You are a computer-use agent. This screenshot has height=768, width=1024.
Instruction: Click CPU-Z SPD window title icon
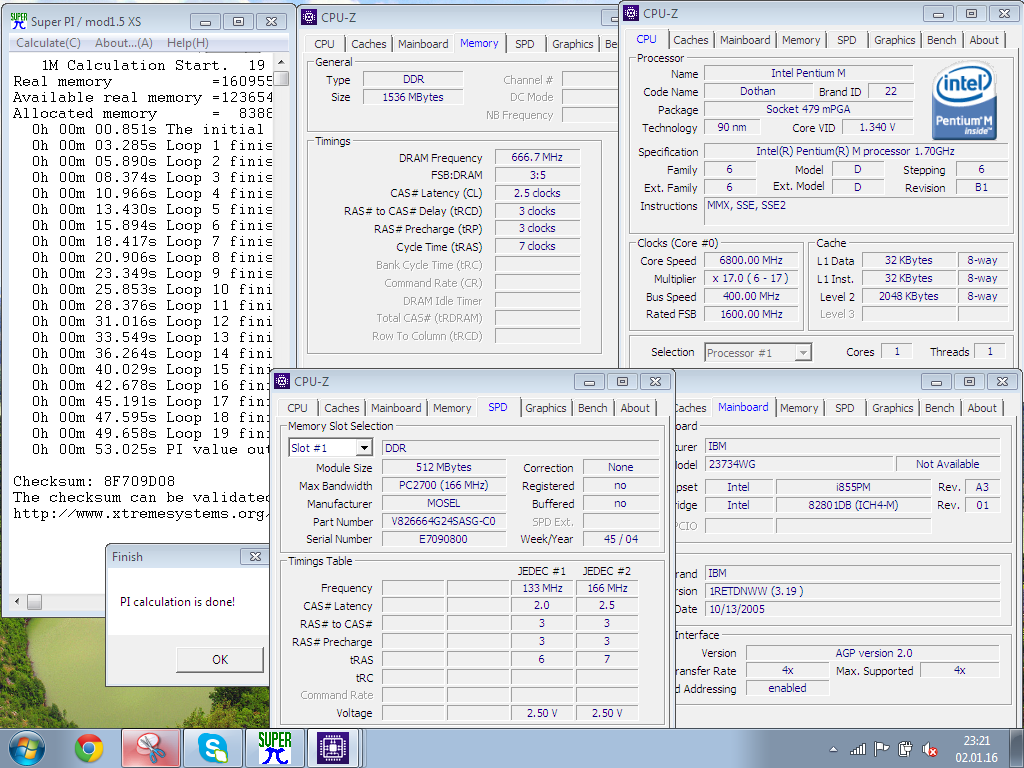[x=282, y=381]
